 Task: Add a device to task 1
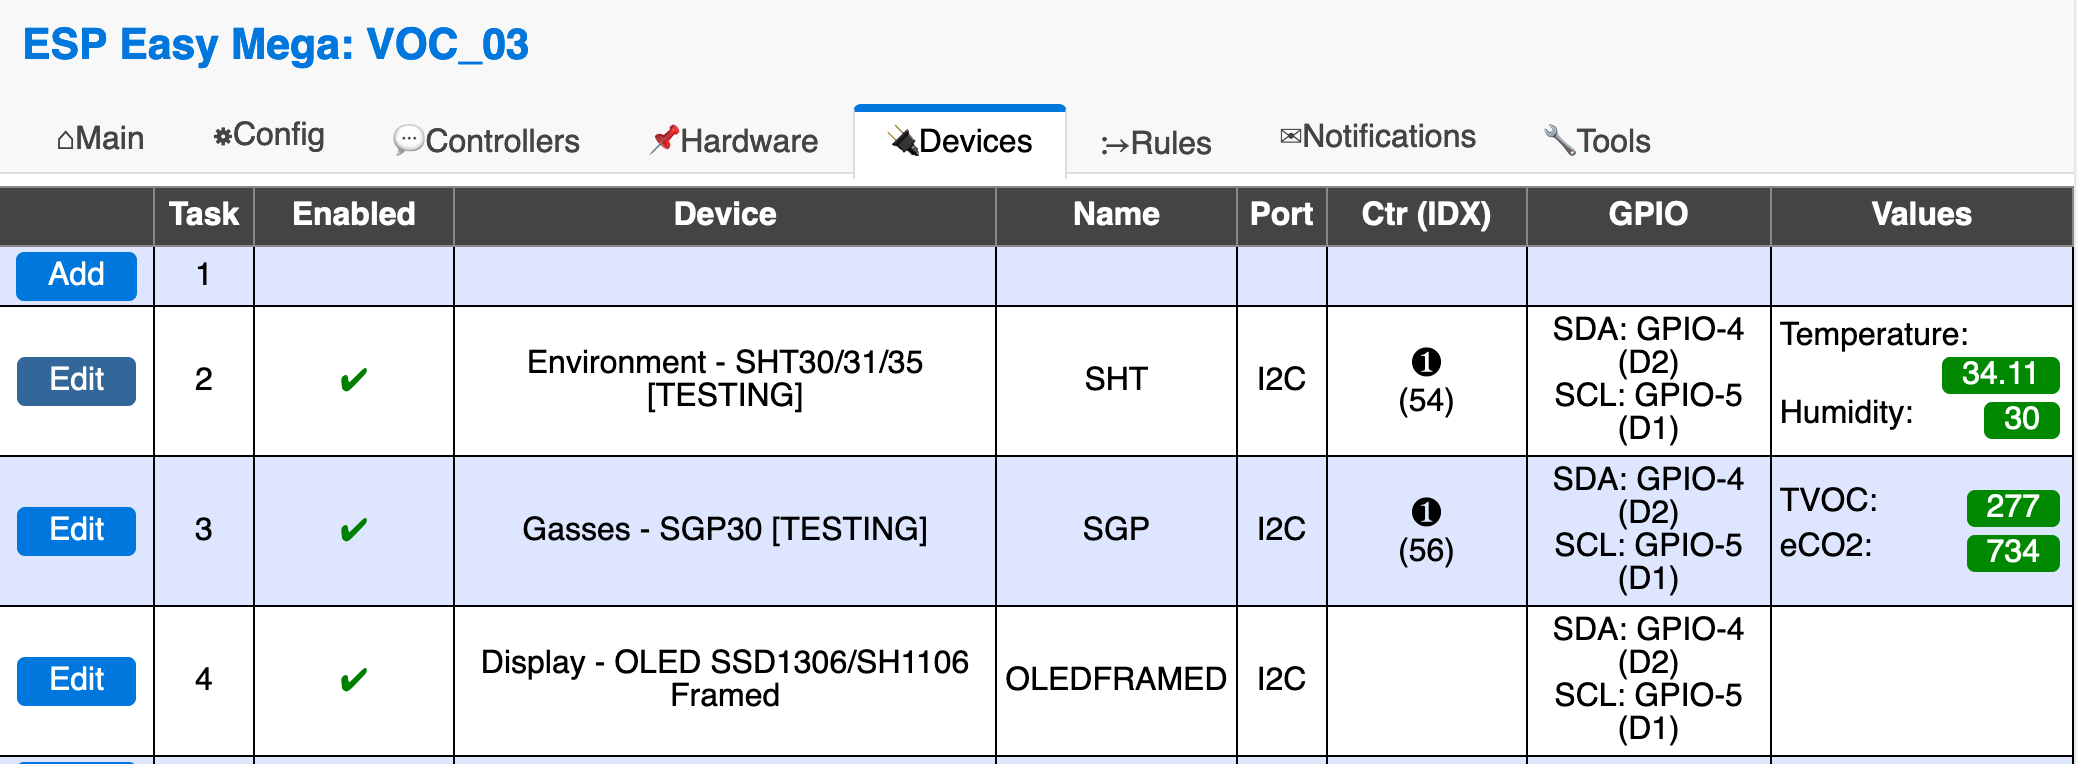tap(76, 275)
